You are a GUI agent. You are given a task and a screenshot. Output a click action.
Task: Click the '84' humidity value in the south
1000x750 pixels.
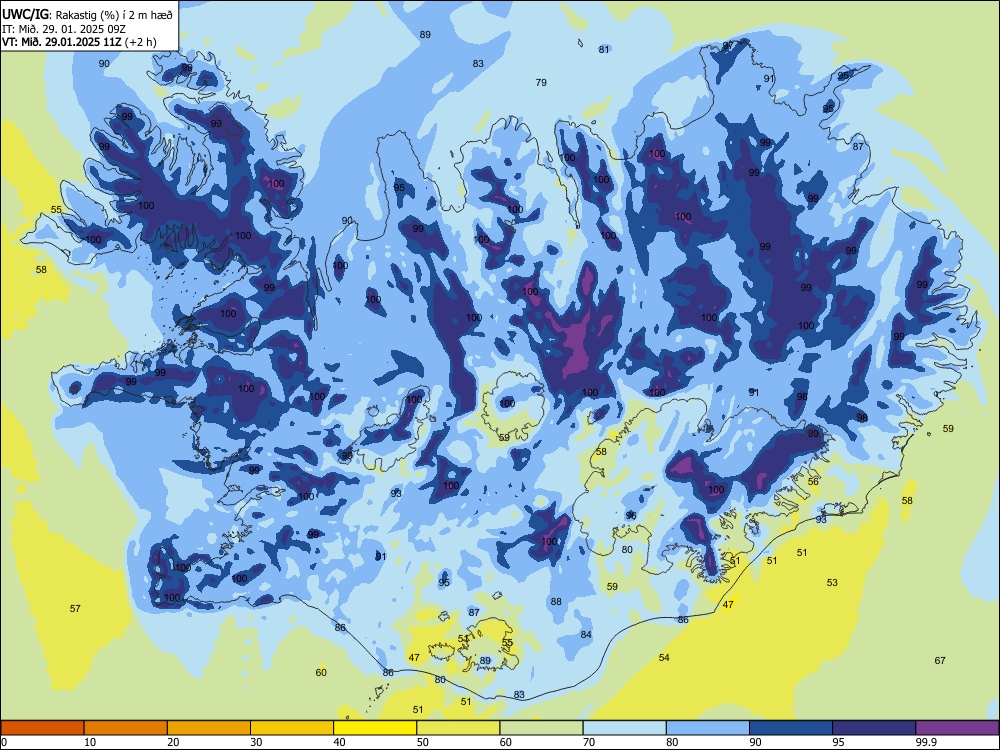pyautogui.click(x=586, y=634)
